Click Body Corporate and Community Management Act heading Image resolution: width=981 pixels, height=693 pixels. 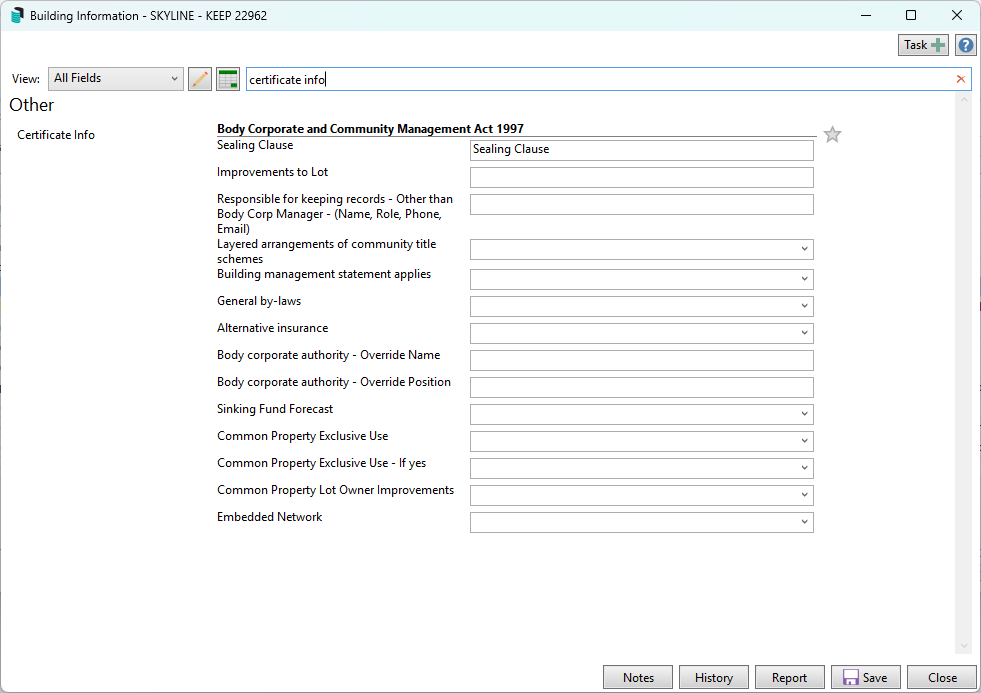click(x=370, y=128)
